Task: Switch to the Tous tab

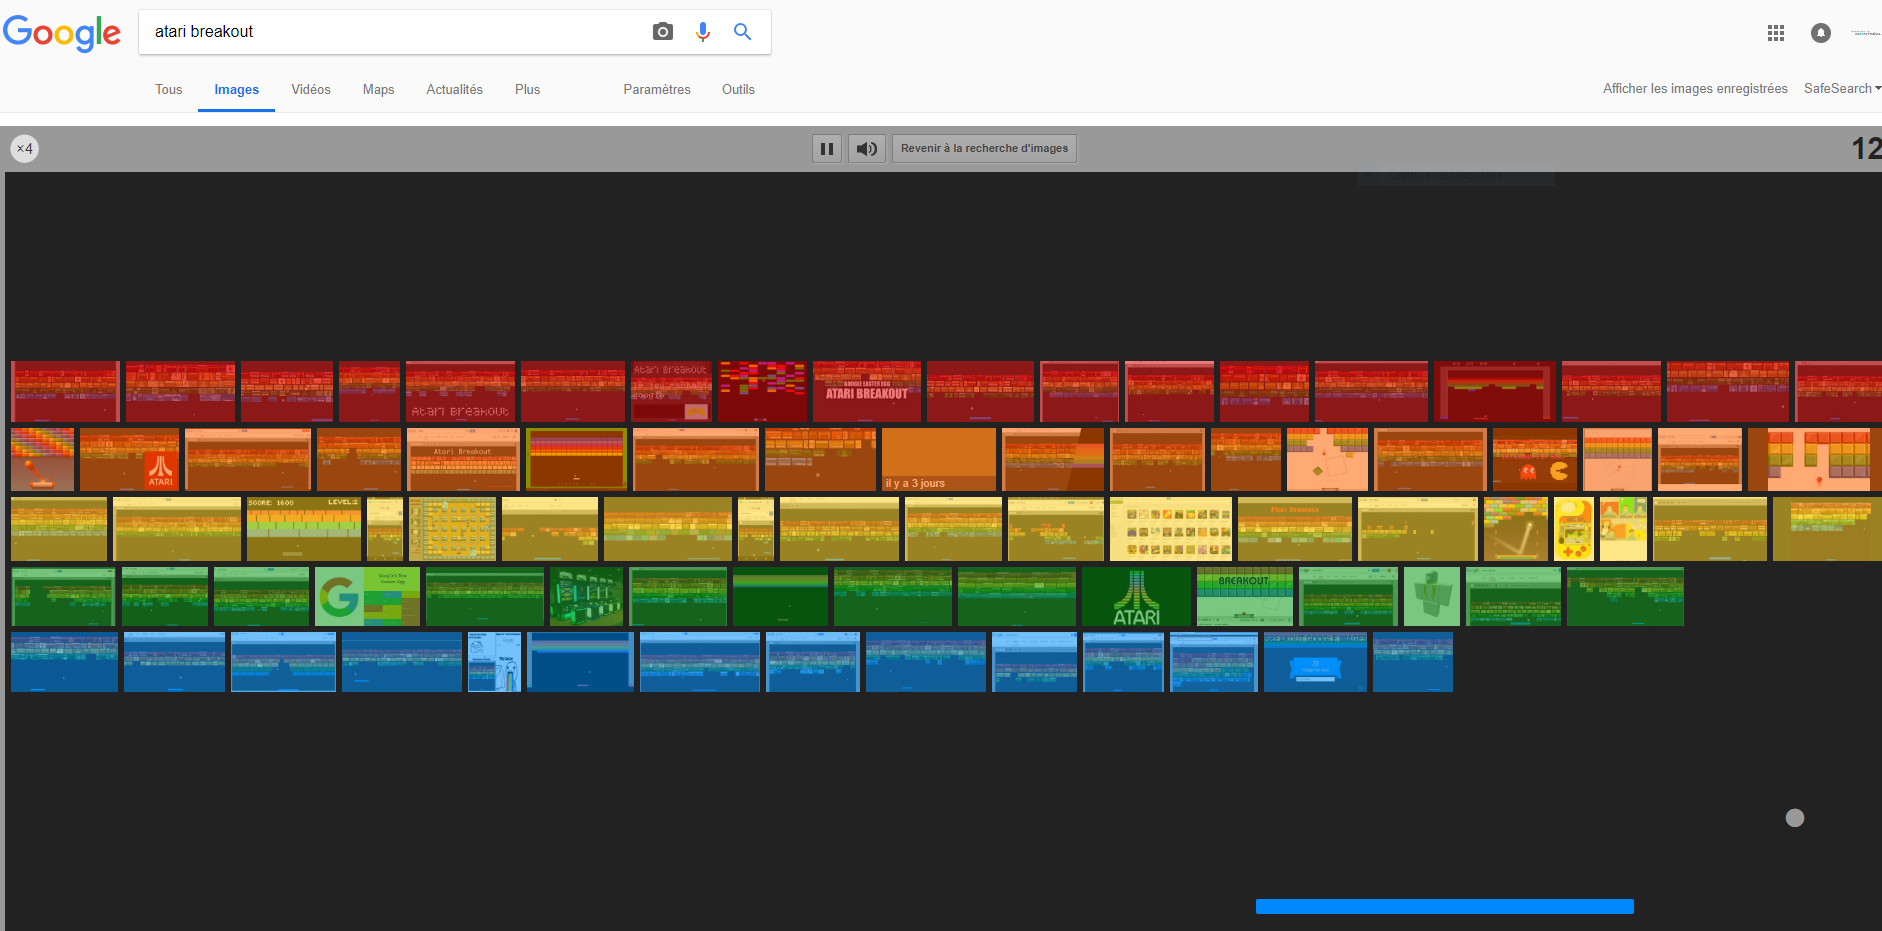Action: coord(169,89)
